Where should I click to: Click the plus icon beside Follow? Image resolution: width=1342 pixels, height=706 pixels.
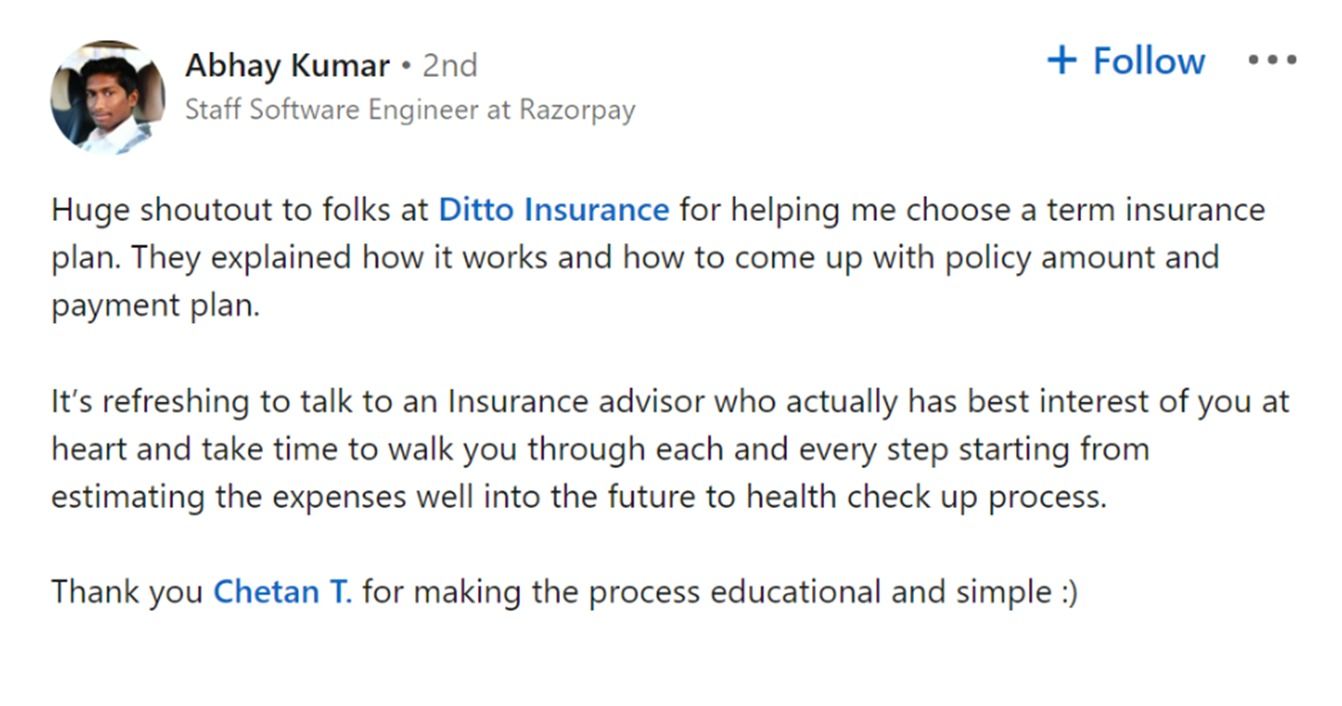tap(1061, 60)
